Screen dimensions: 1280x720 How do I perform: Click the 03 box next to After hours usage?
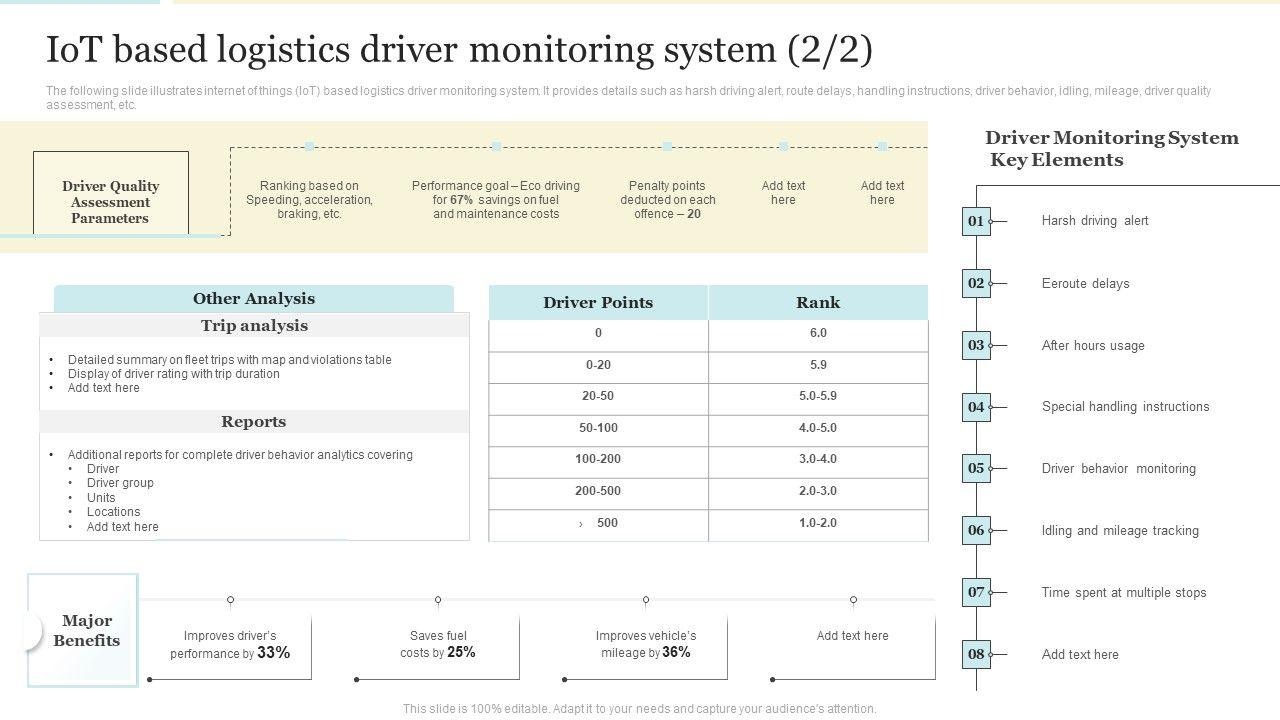coord(976,345)
